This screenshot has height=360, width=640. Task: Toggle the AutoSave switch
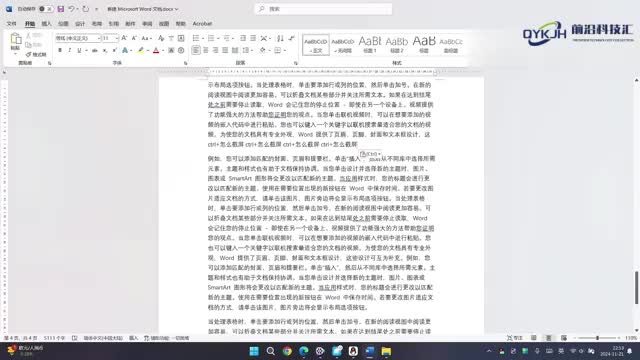pyautogui.click(x=46, y=9)
